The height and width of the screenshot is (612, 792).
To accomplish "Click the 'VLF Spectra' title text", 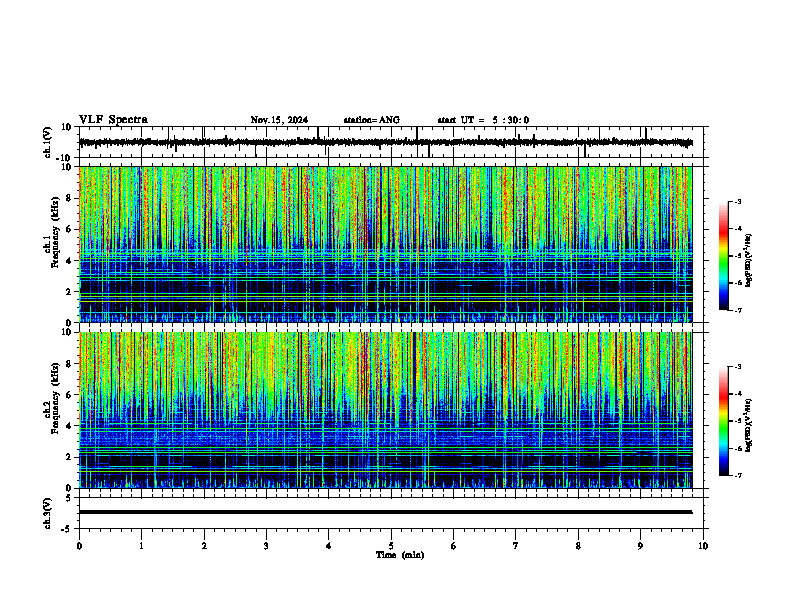I will [113, 120].
